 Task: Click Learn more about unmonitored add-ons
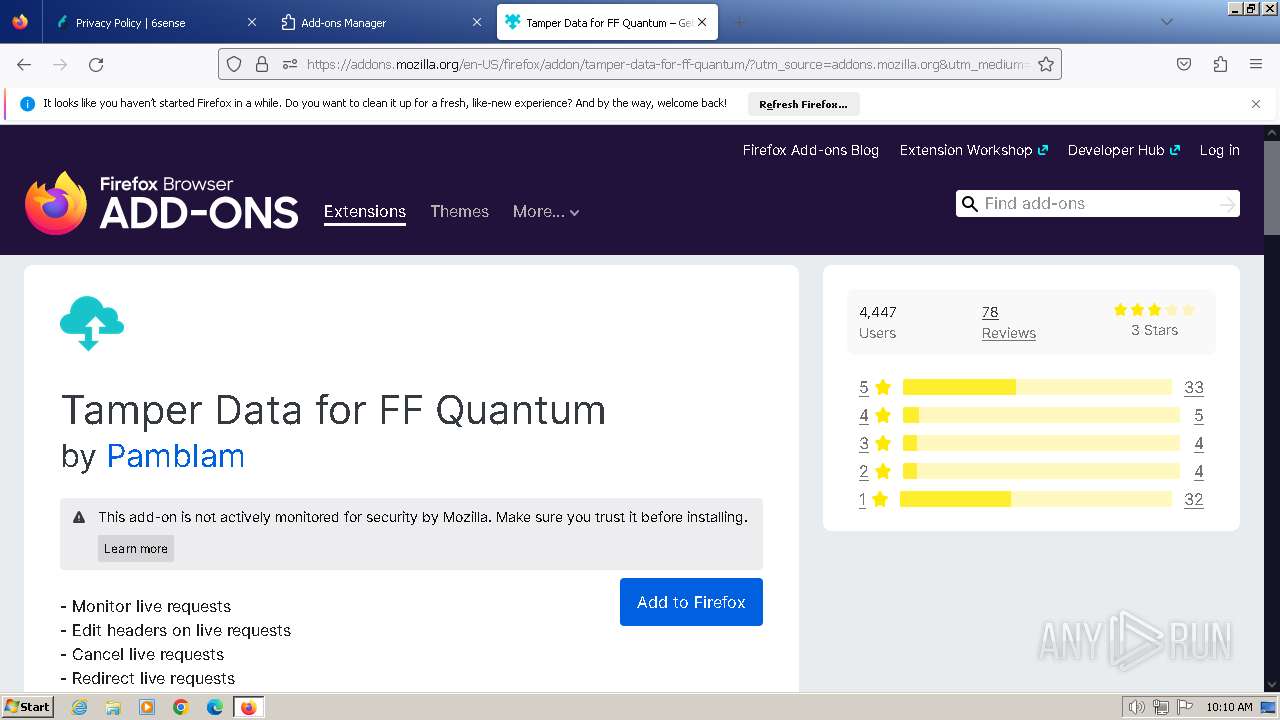click(136, 548)
